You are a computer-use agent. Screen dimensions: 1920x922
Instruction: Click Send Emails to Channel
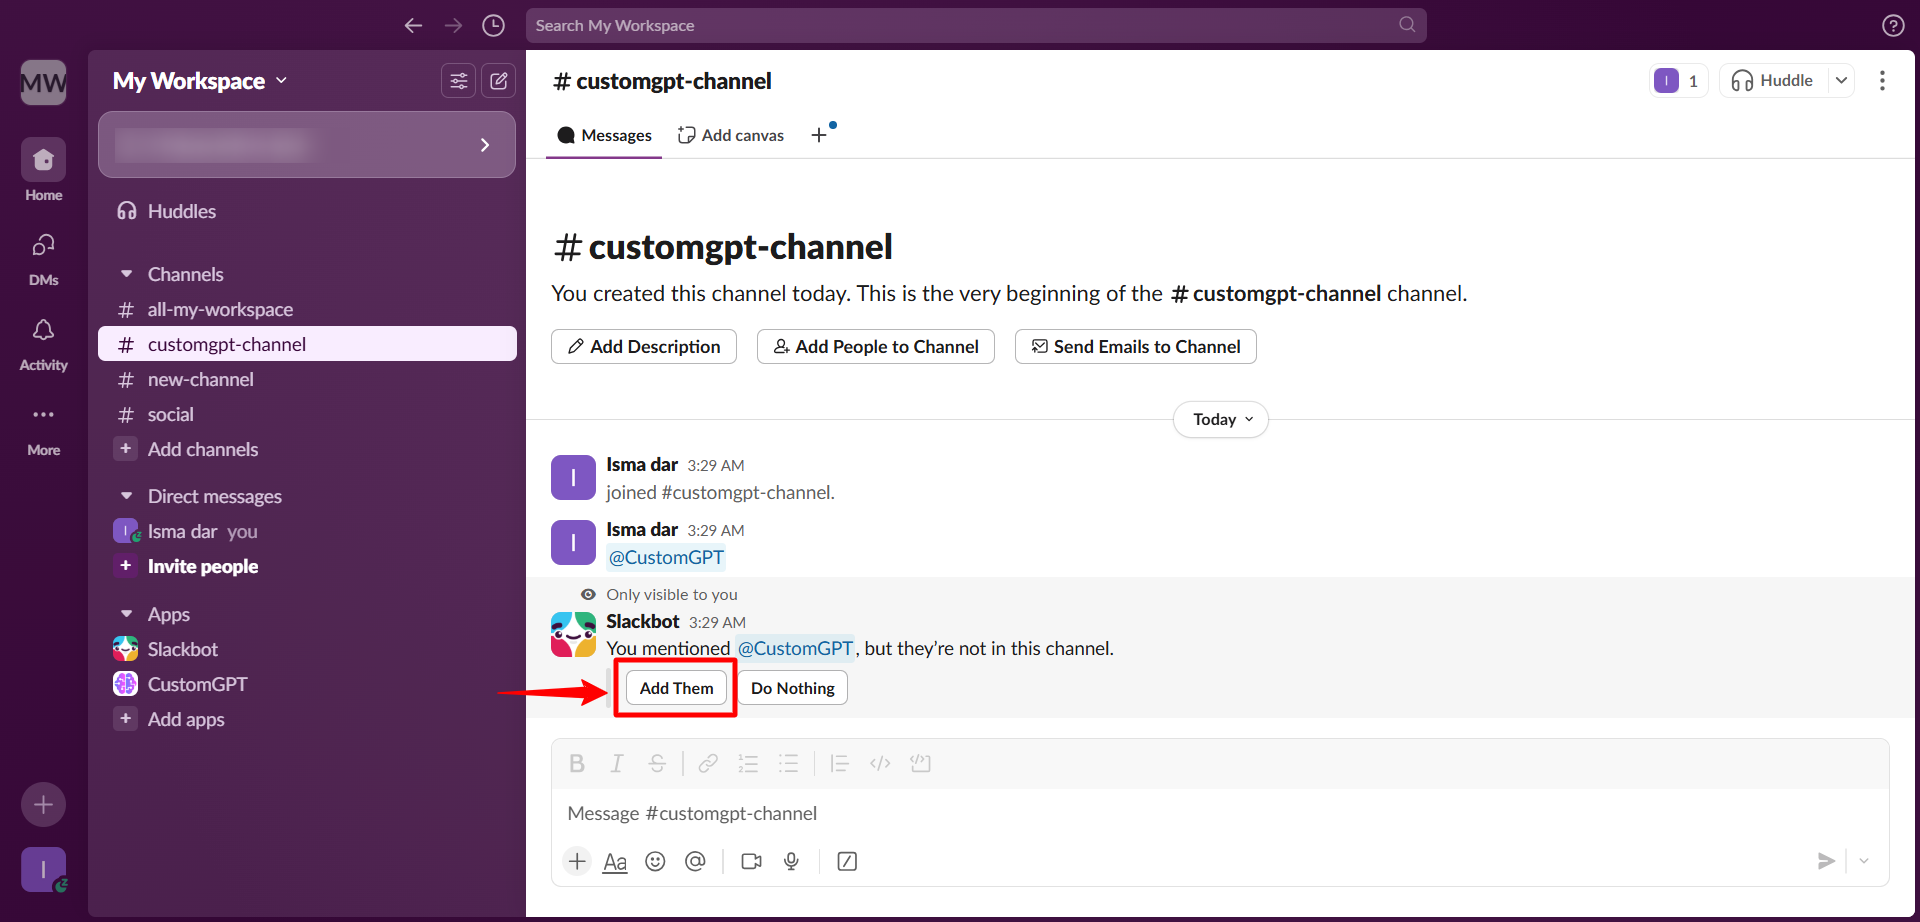[1136, 346]
